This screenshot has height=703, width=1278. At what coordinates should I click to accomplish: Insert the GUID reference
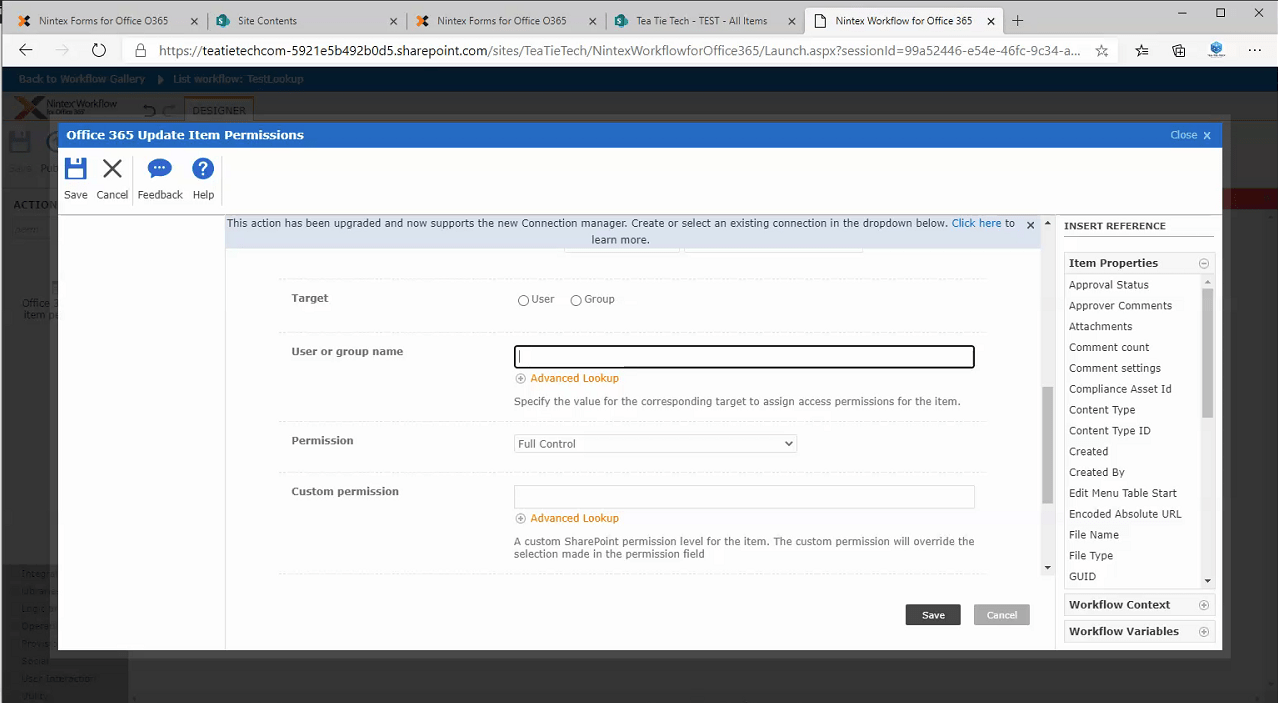1082,577
